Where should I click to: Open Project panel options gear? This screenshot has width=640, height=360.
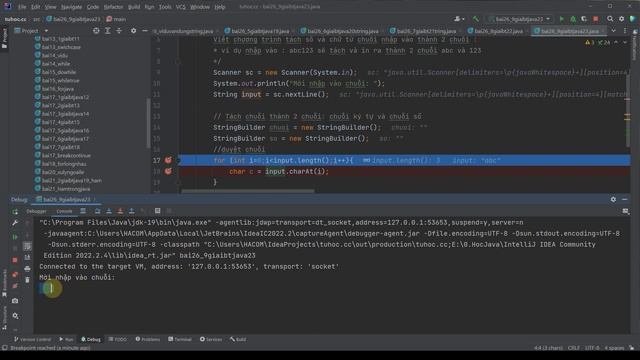point(133,31)
